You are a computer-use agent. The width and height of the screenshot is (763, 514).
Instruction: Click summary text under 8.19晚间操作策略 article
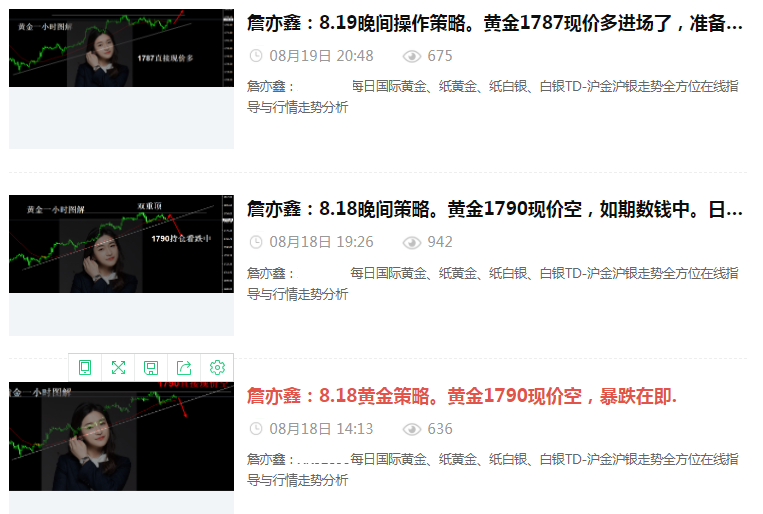click(492, 97)
